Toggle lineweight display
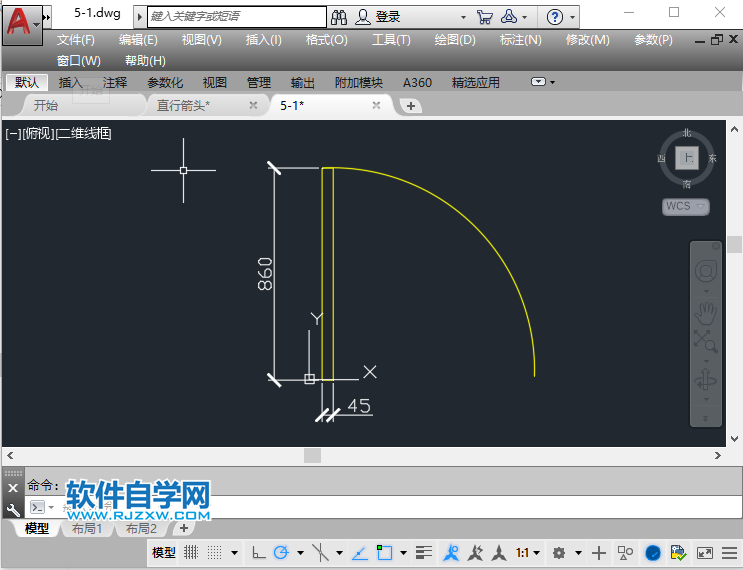 pos(424,552)
